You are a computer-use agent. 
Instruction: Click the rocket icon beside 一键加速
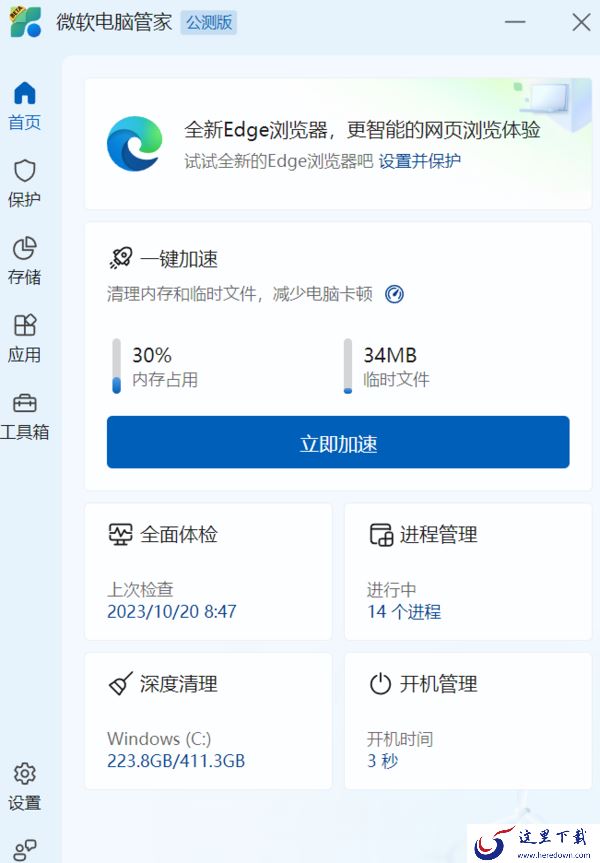[x=121, y=258]
